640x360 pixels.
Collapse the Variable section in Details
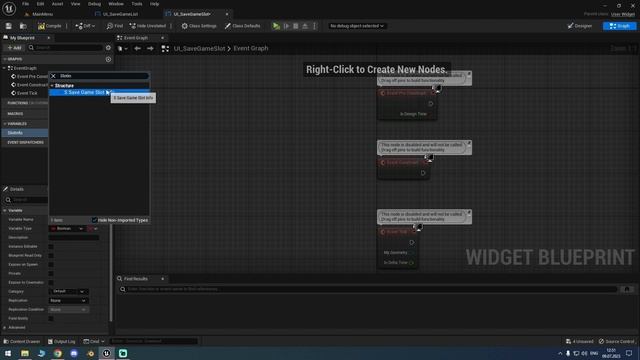tap(4, 211)
